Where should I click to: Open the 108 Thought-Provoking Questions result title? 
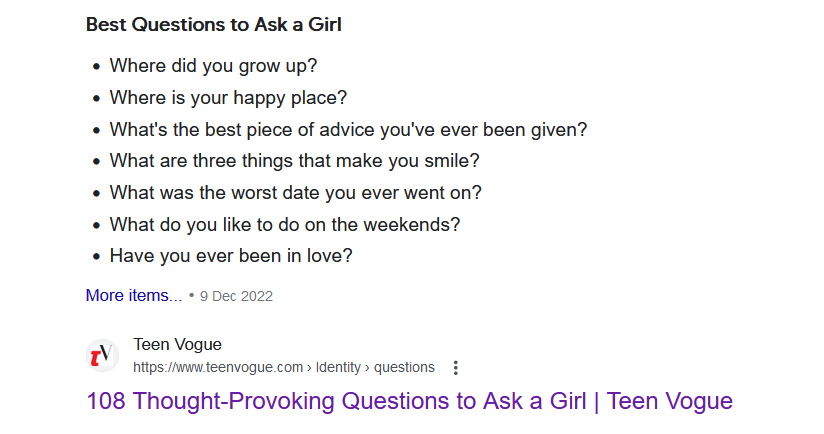click(409, 401)
